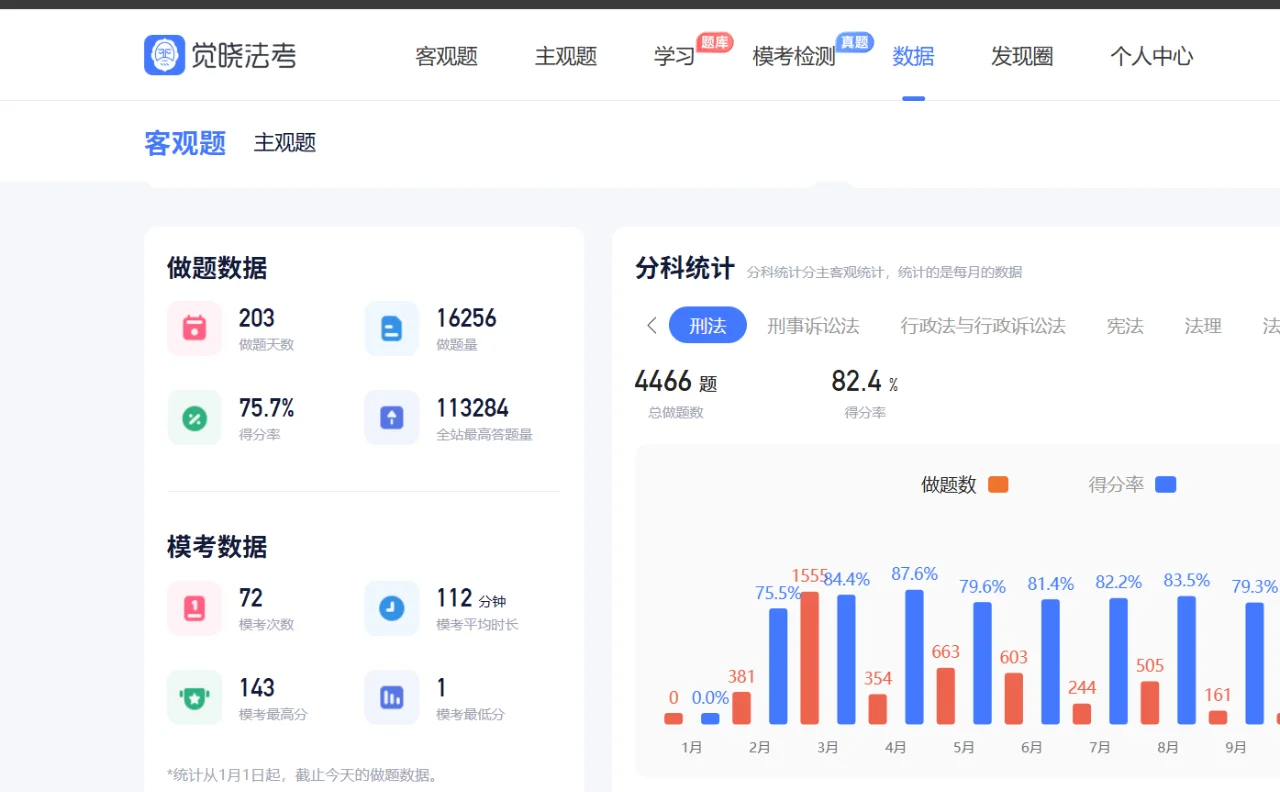
Task: Click the 全站最高答题量 arrow icon
Action: click(392, 418)
